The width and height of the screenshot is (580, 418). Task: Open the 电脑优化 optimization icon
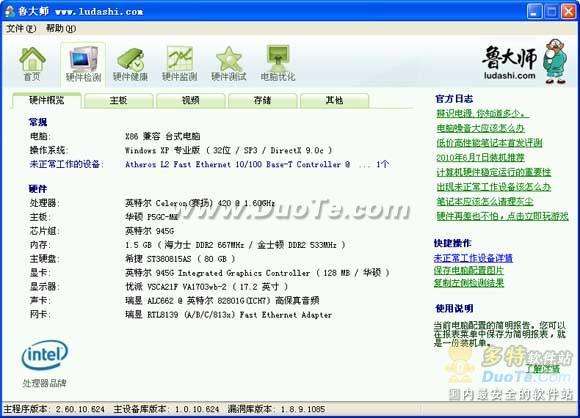[278, 64]
